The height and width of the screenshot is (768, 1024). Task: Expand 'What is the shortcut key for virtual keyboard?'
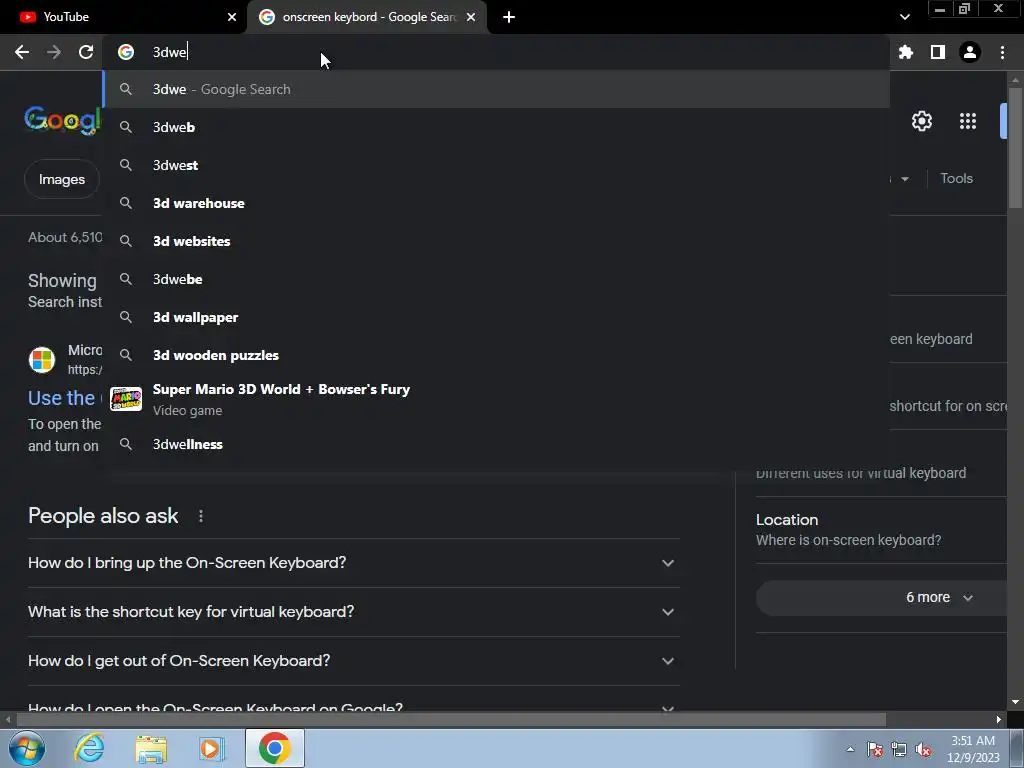click(x=353, y=612)
